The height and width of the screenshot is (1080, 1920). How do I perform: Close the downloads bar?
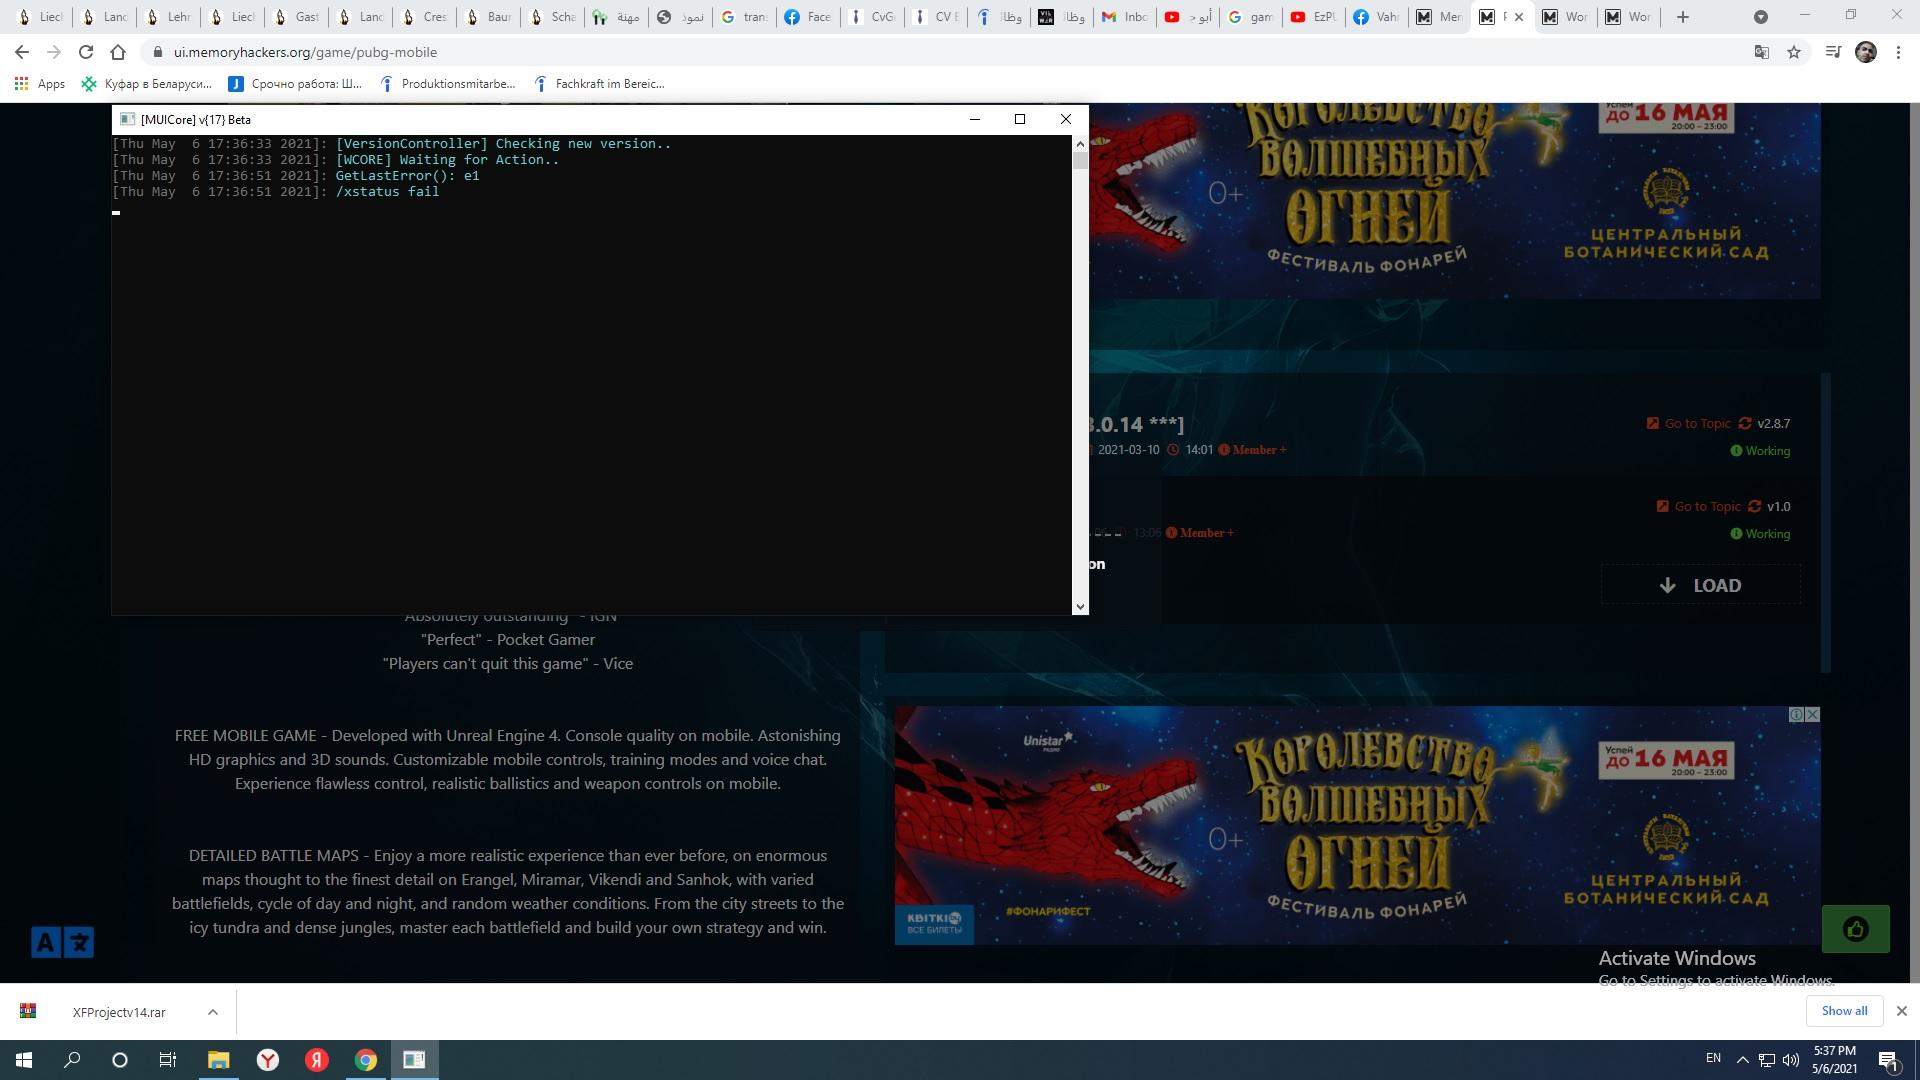1901,1011
